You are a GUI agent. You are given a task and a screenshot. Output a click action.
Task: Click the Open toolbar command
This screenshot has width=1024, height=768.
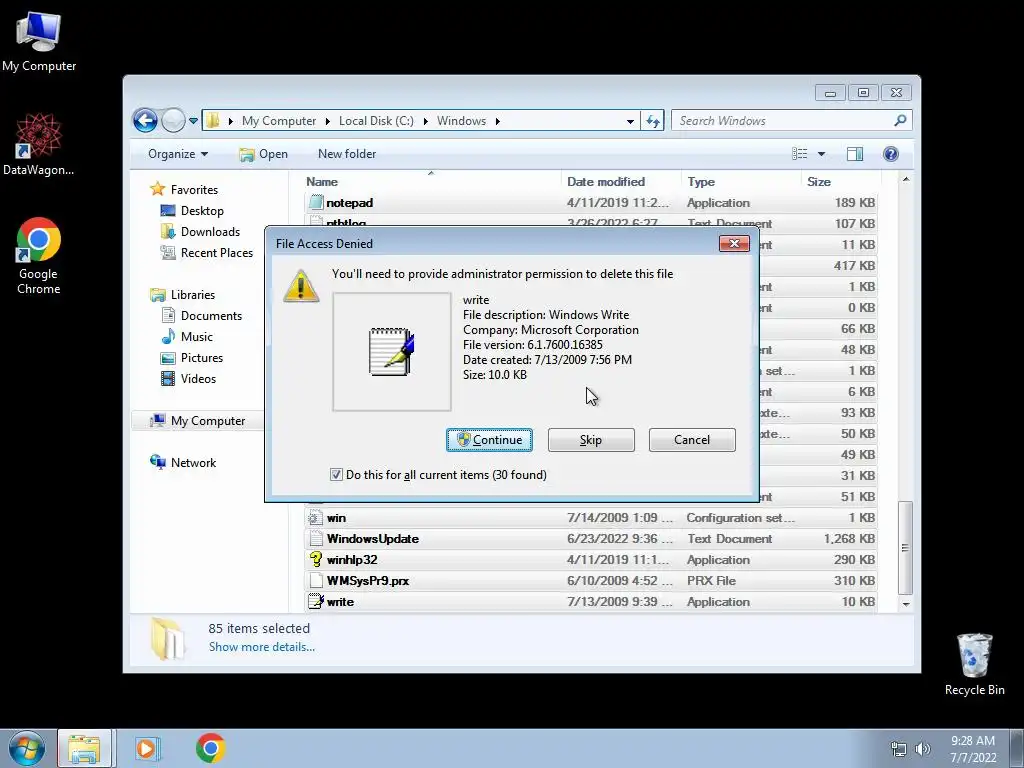click(x=263, y=154)
